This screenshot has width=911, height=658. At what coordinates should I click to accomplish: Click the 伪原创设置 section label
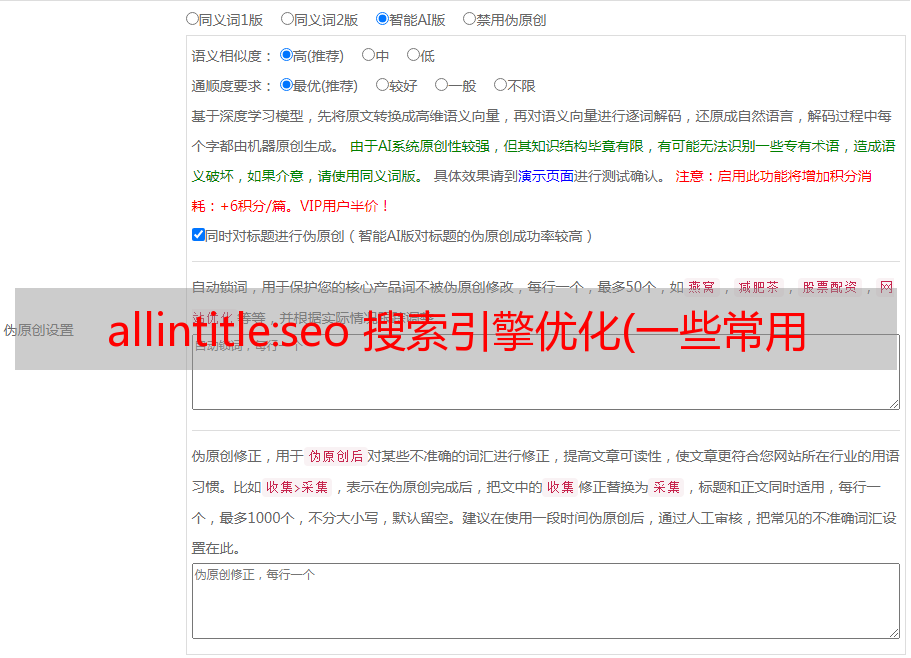pos(38,330)
